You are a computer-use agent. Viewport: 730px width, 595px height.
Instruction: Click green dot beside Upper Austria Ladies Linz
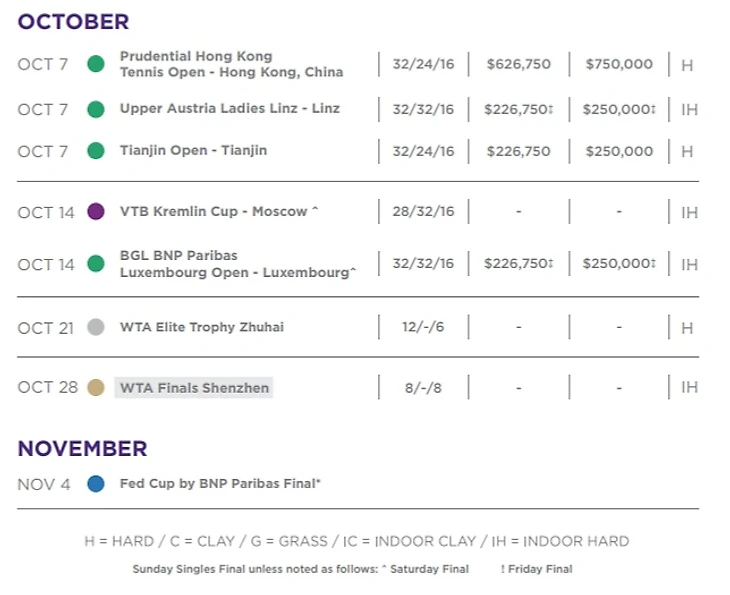pyautogui.click(x=96, y=109)
